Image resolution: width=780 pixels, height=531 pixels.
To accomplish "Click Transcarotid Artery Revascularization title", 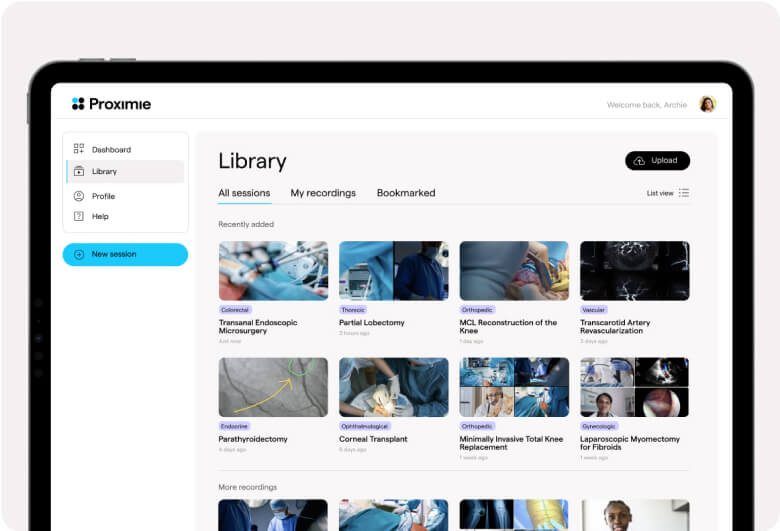I will (615, 326).
